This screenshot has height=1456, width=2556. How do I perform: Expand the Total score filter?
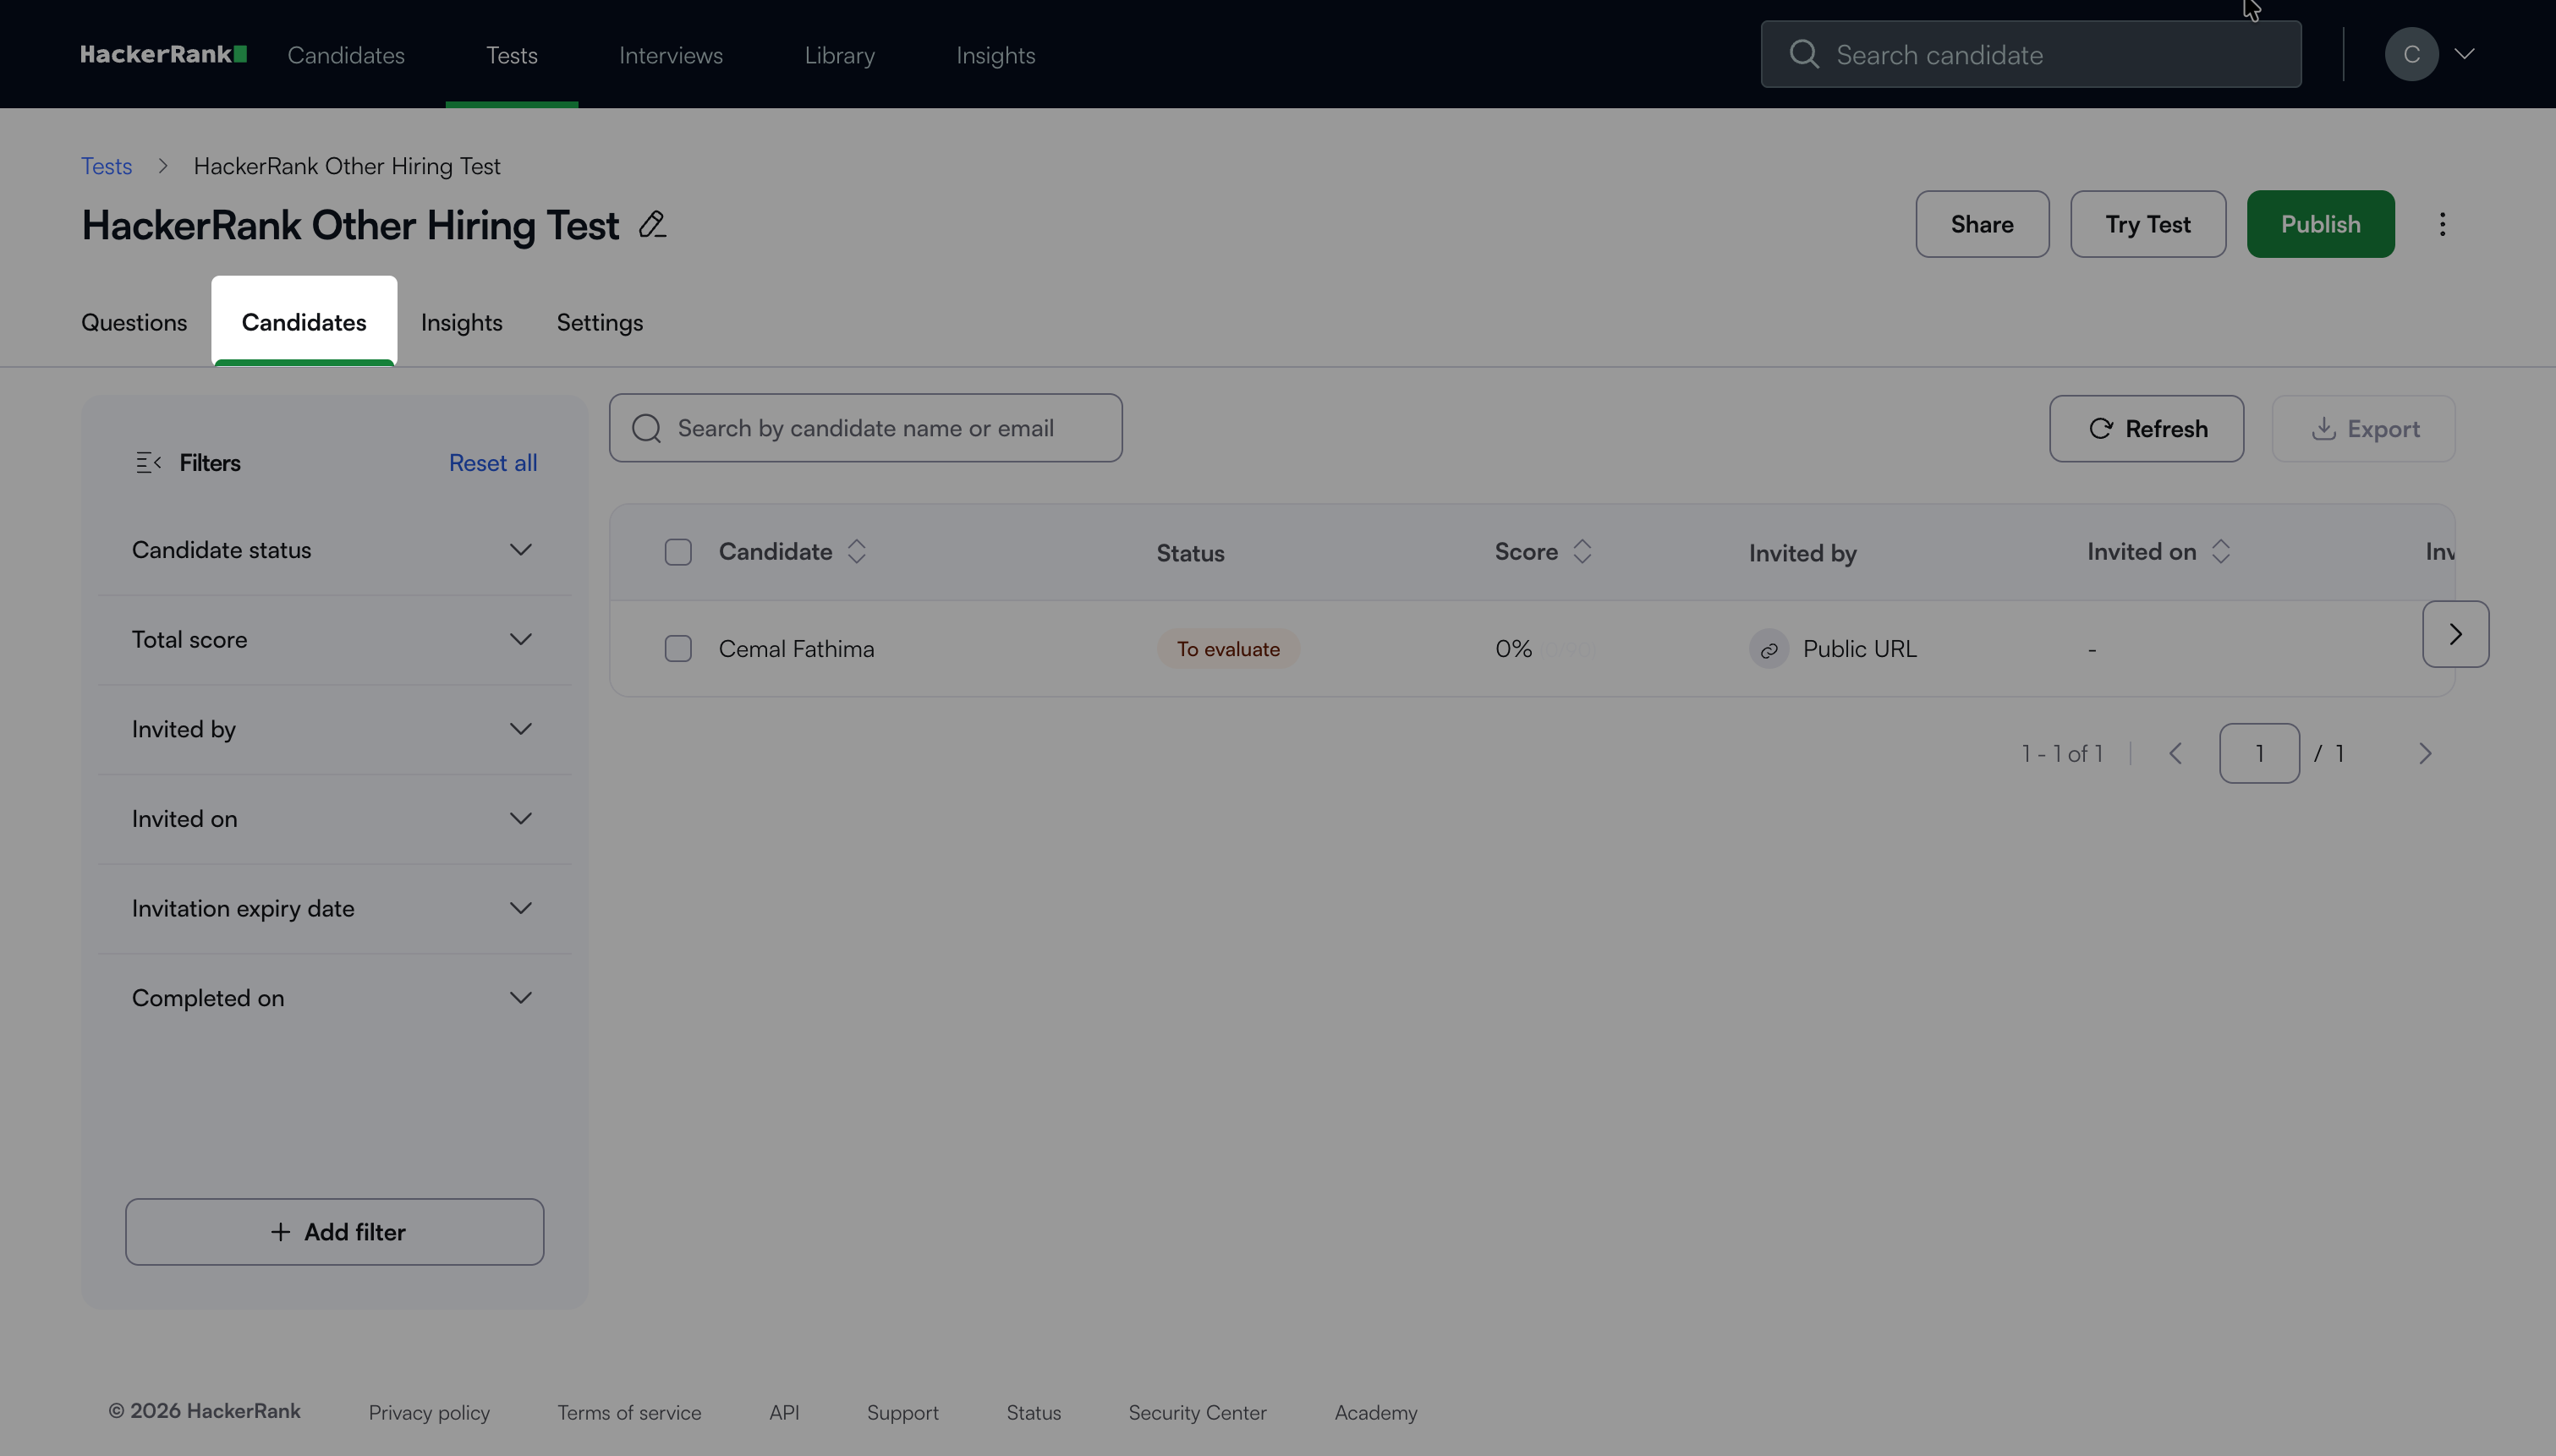[520, 639]
